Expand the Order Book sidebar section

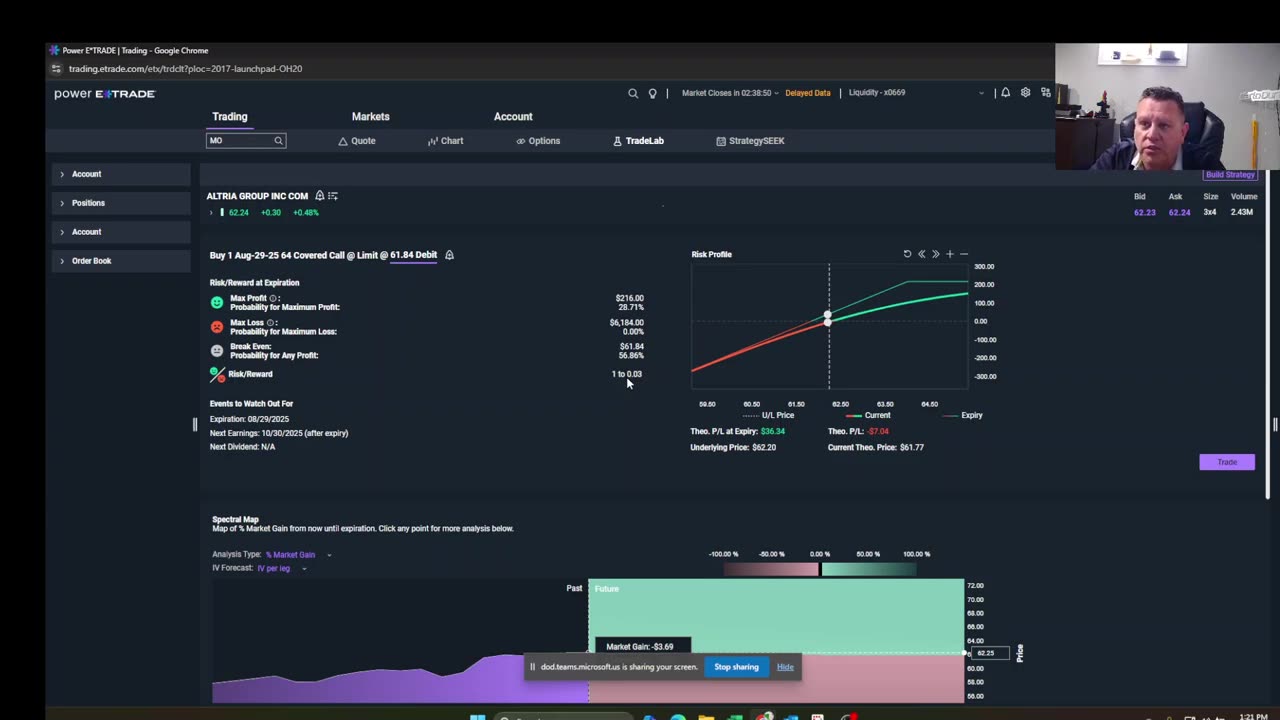121,261
